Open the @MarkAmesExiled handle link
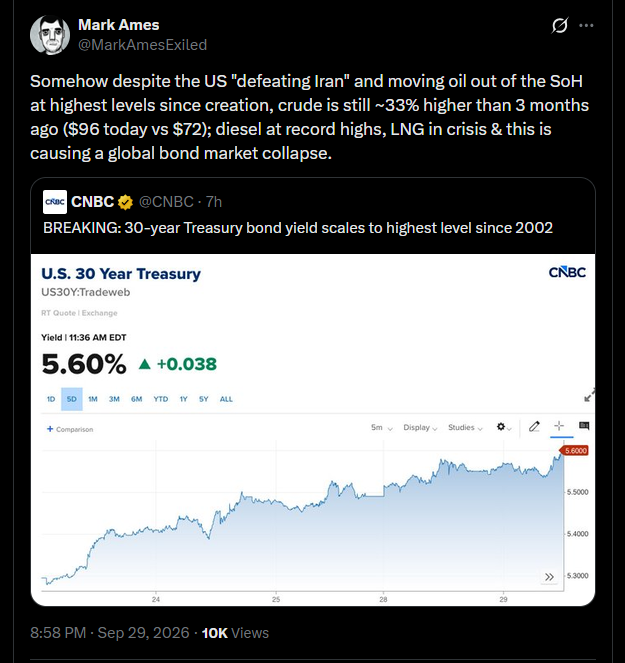 [143, 45]
